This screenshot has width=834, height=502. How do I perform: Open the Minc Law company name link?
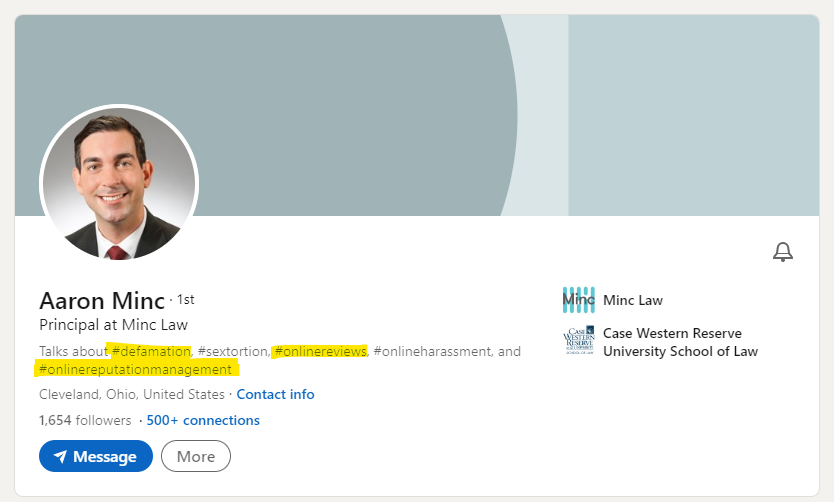(x=633, y=300)
